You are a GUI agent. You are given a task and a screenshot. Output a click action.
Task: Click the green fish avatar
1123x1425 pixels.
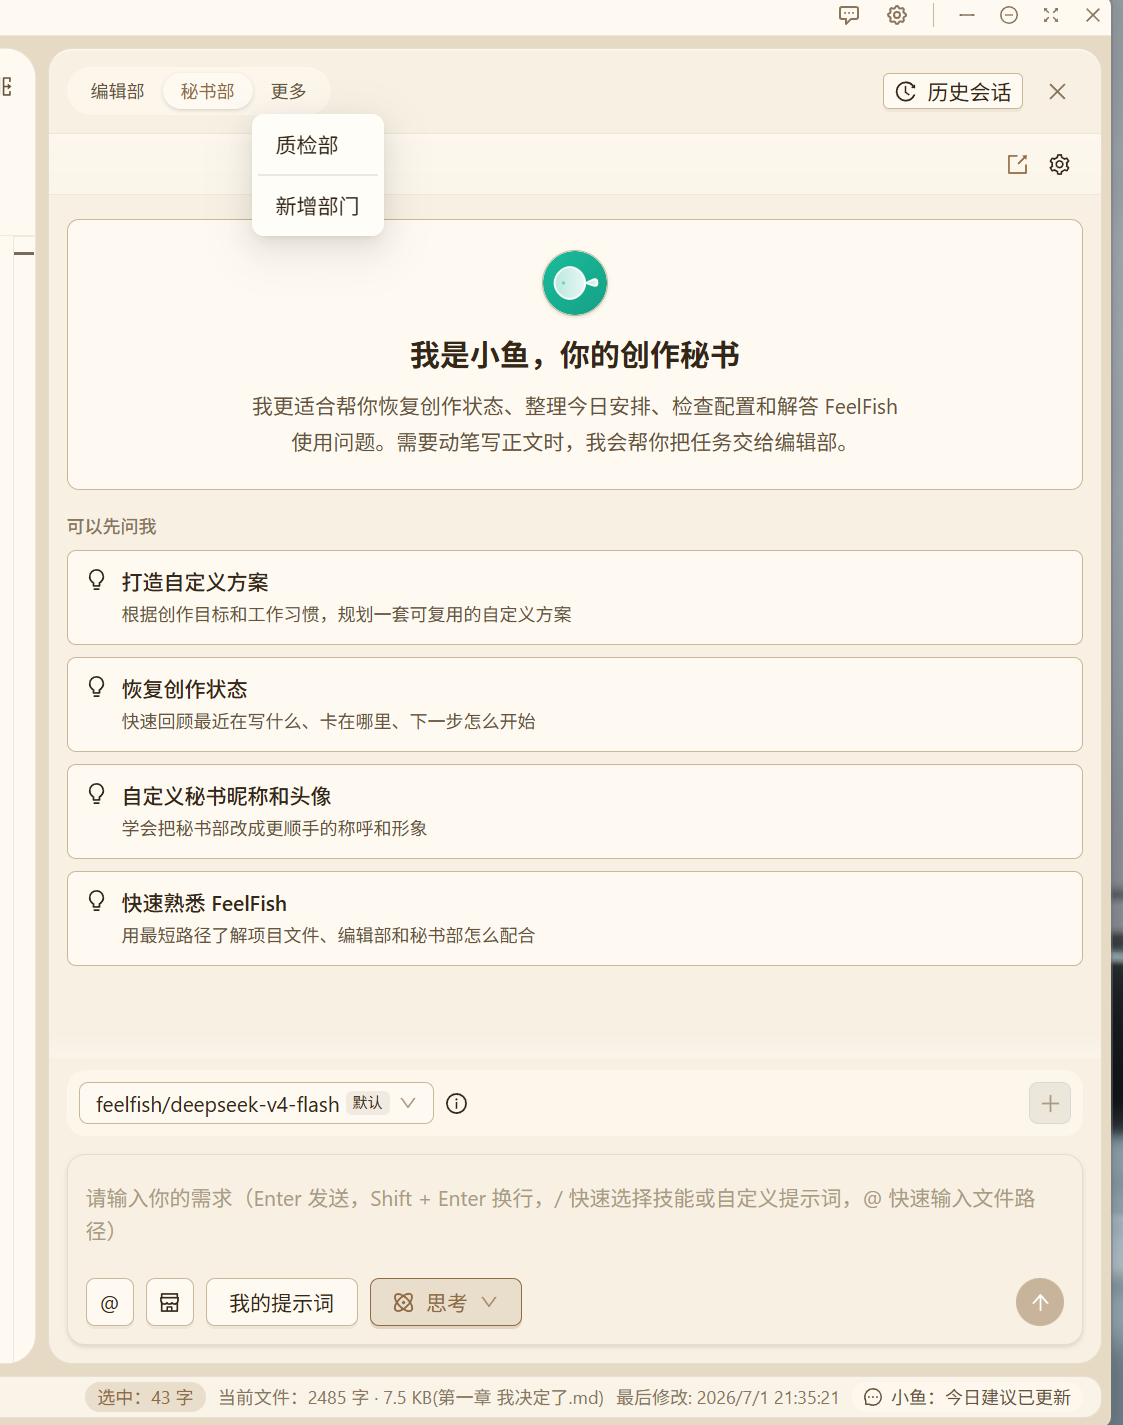[x=575, y=283]
